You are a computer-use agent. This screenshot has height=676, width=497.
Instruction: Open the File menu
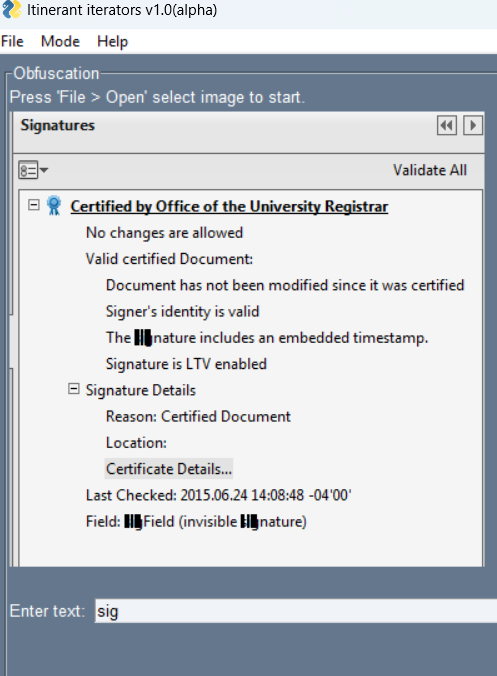(x=12, y=41)
